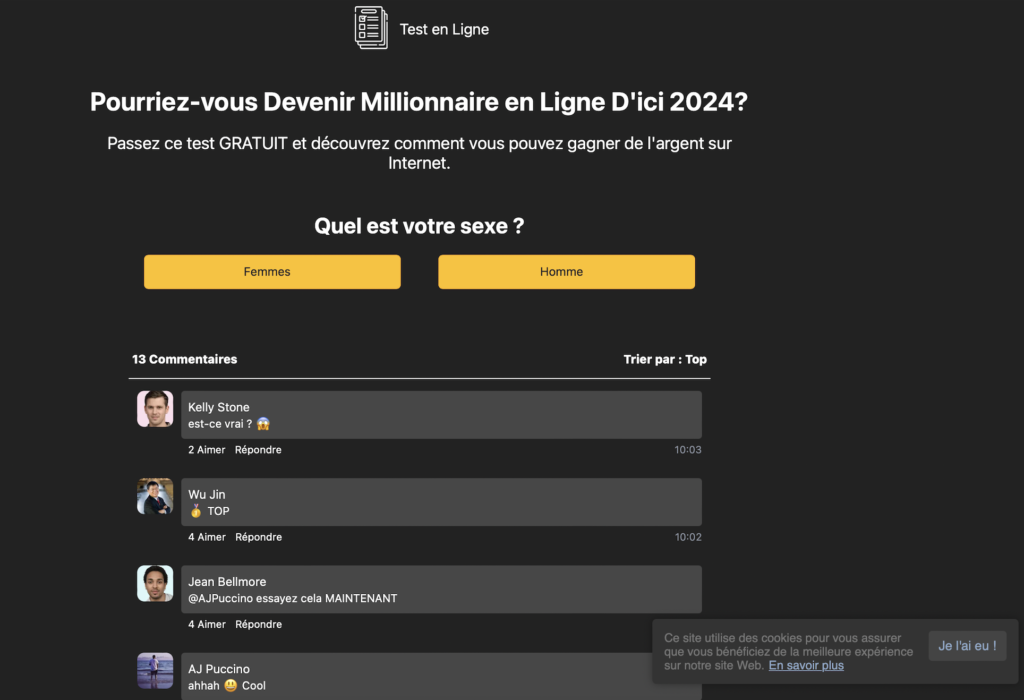Image resolution: width=1024 pixels, height=700 pixels.
Task: Open the Trier par : Top sort option
Action: click(x=665, y=359)
